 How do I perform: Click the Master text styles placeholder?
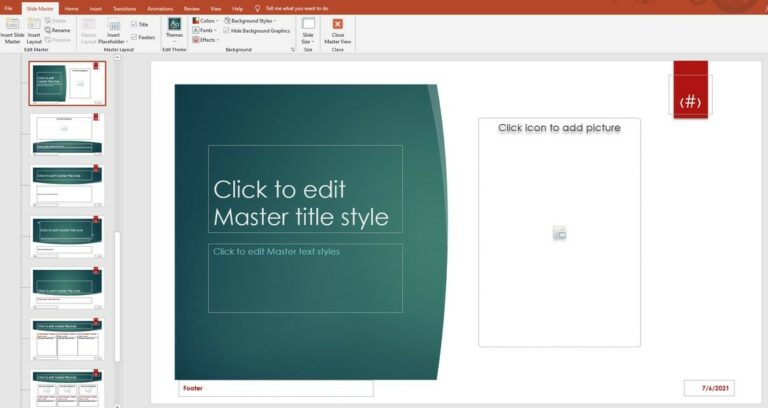pos(305,278)
